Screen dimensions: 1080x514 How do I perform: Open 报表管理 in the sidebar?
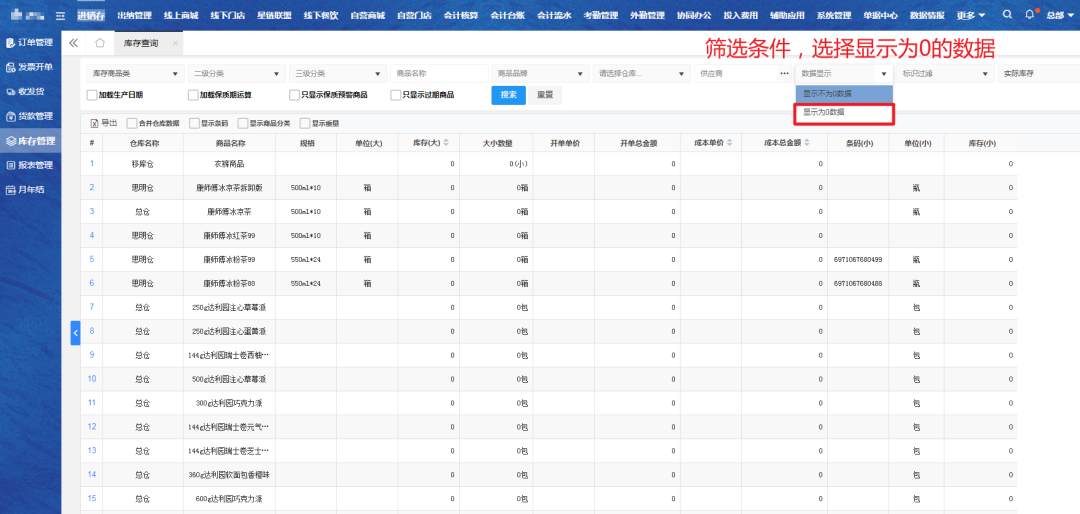tap(30, 165)
